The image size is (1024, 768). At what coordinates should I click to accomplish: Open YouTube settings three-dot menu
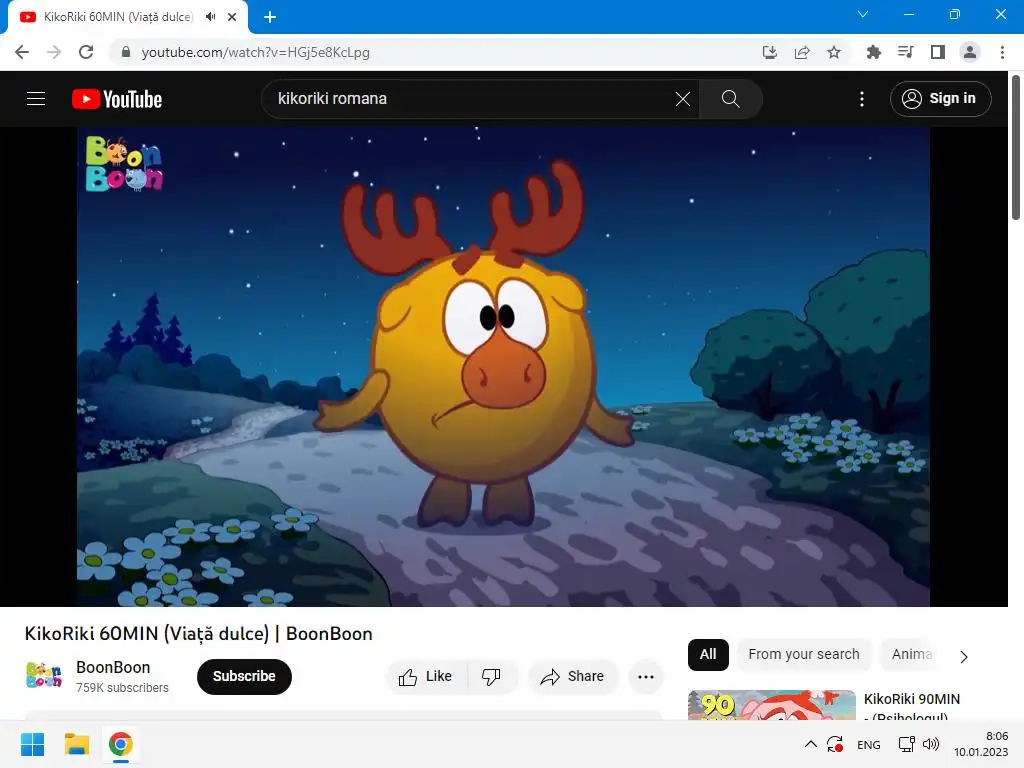coord(862,99)
